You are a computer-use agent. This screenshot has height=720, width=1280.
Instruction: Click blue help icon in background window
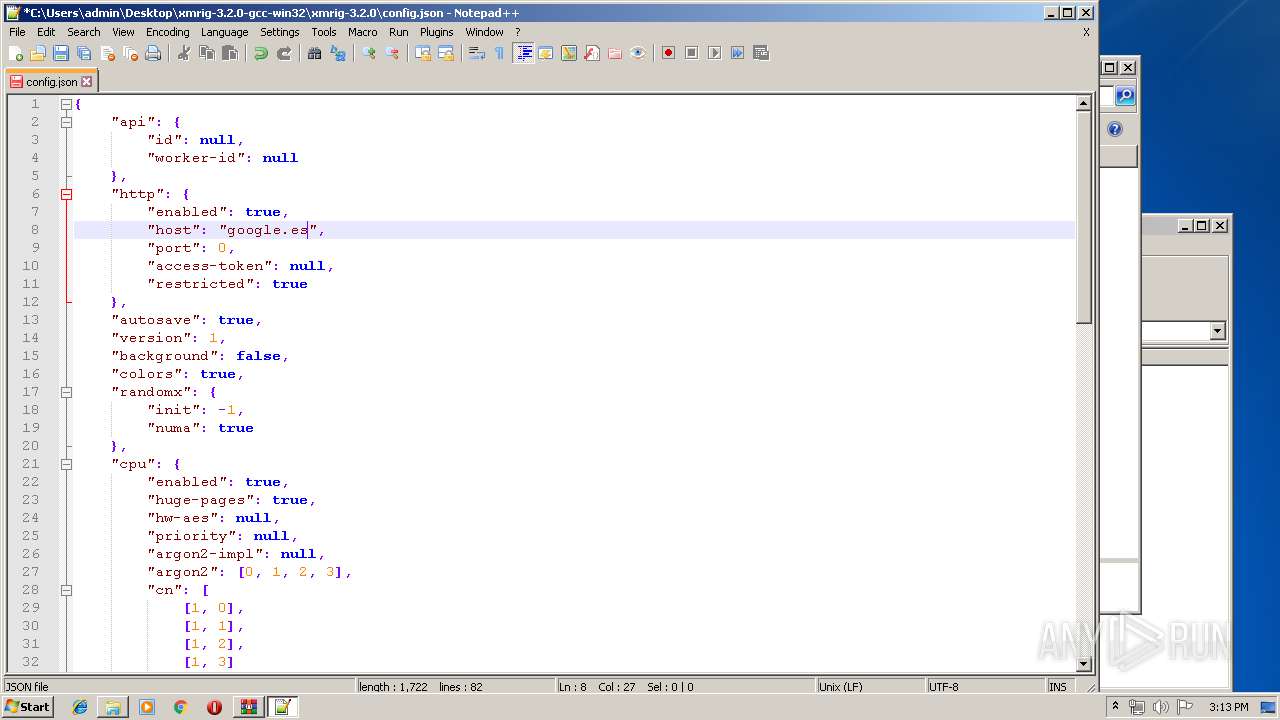click(x=1115, y=129)
